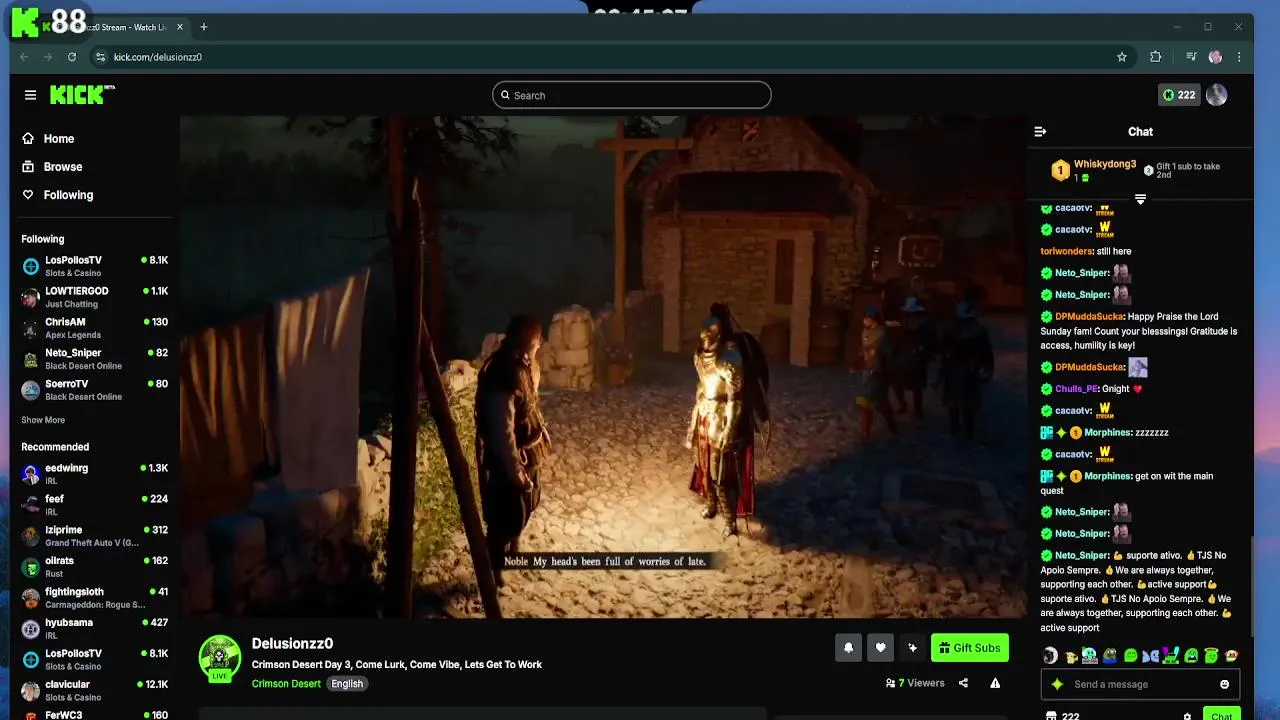Collapse the chat panel icon
The height and width of the screenshot is (720, 1280).
pos(1040,131)
